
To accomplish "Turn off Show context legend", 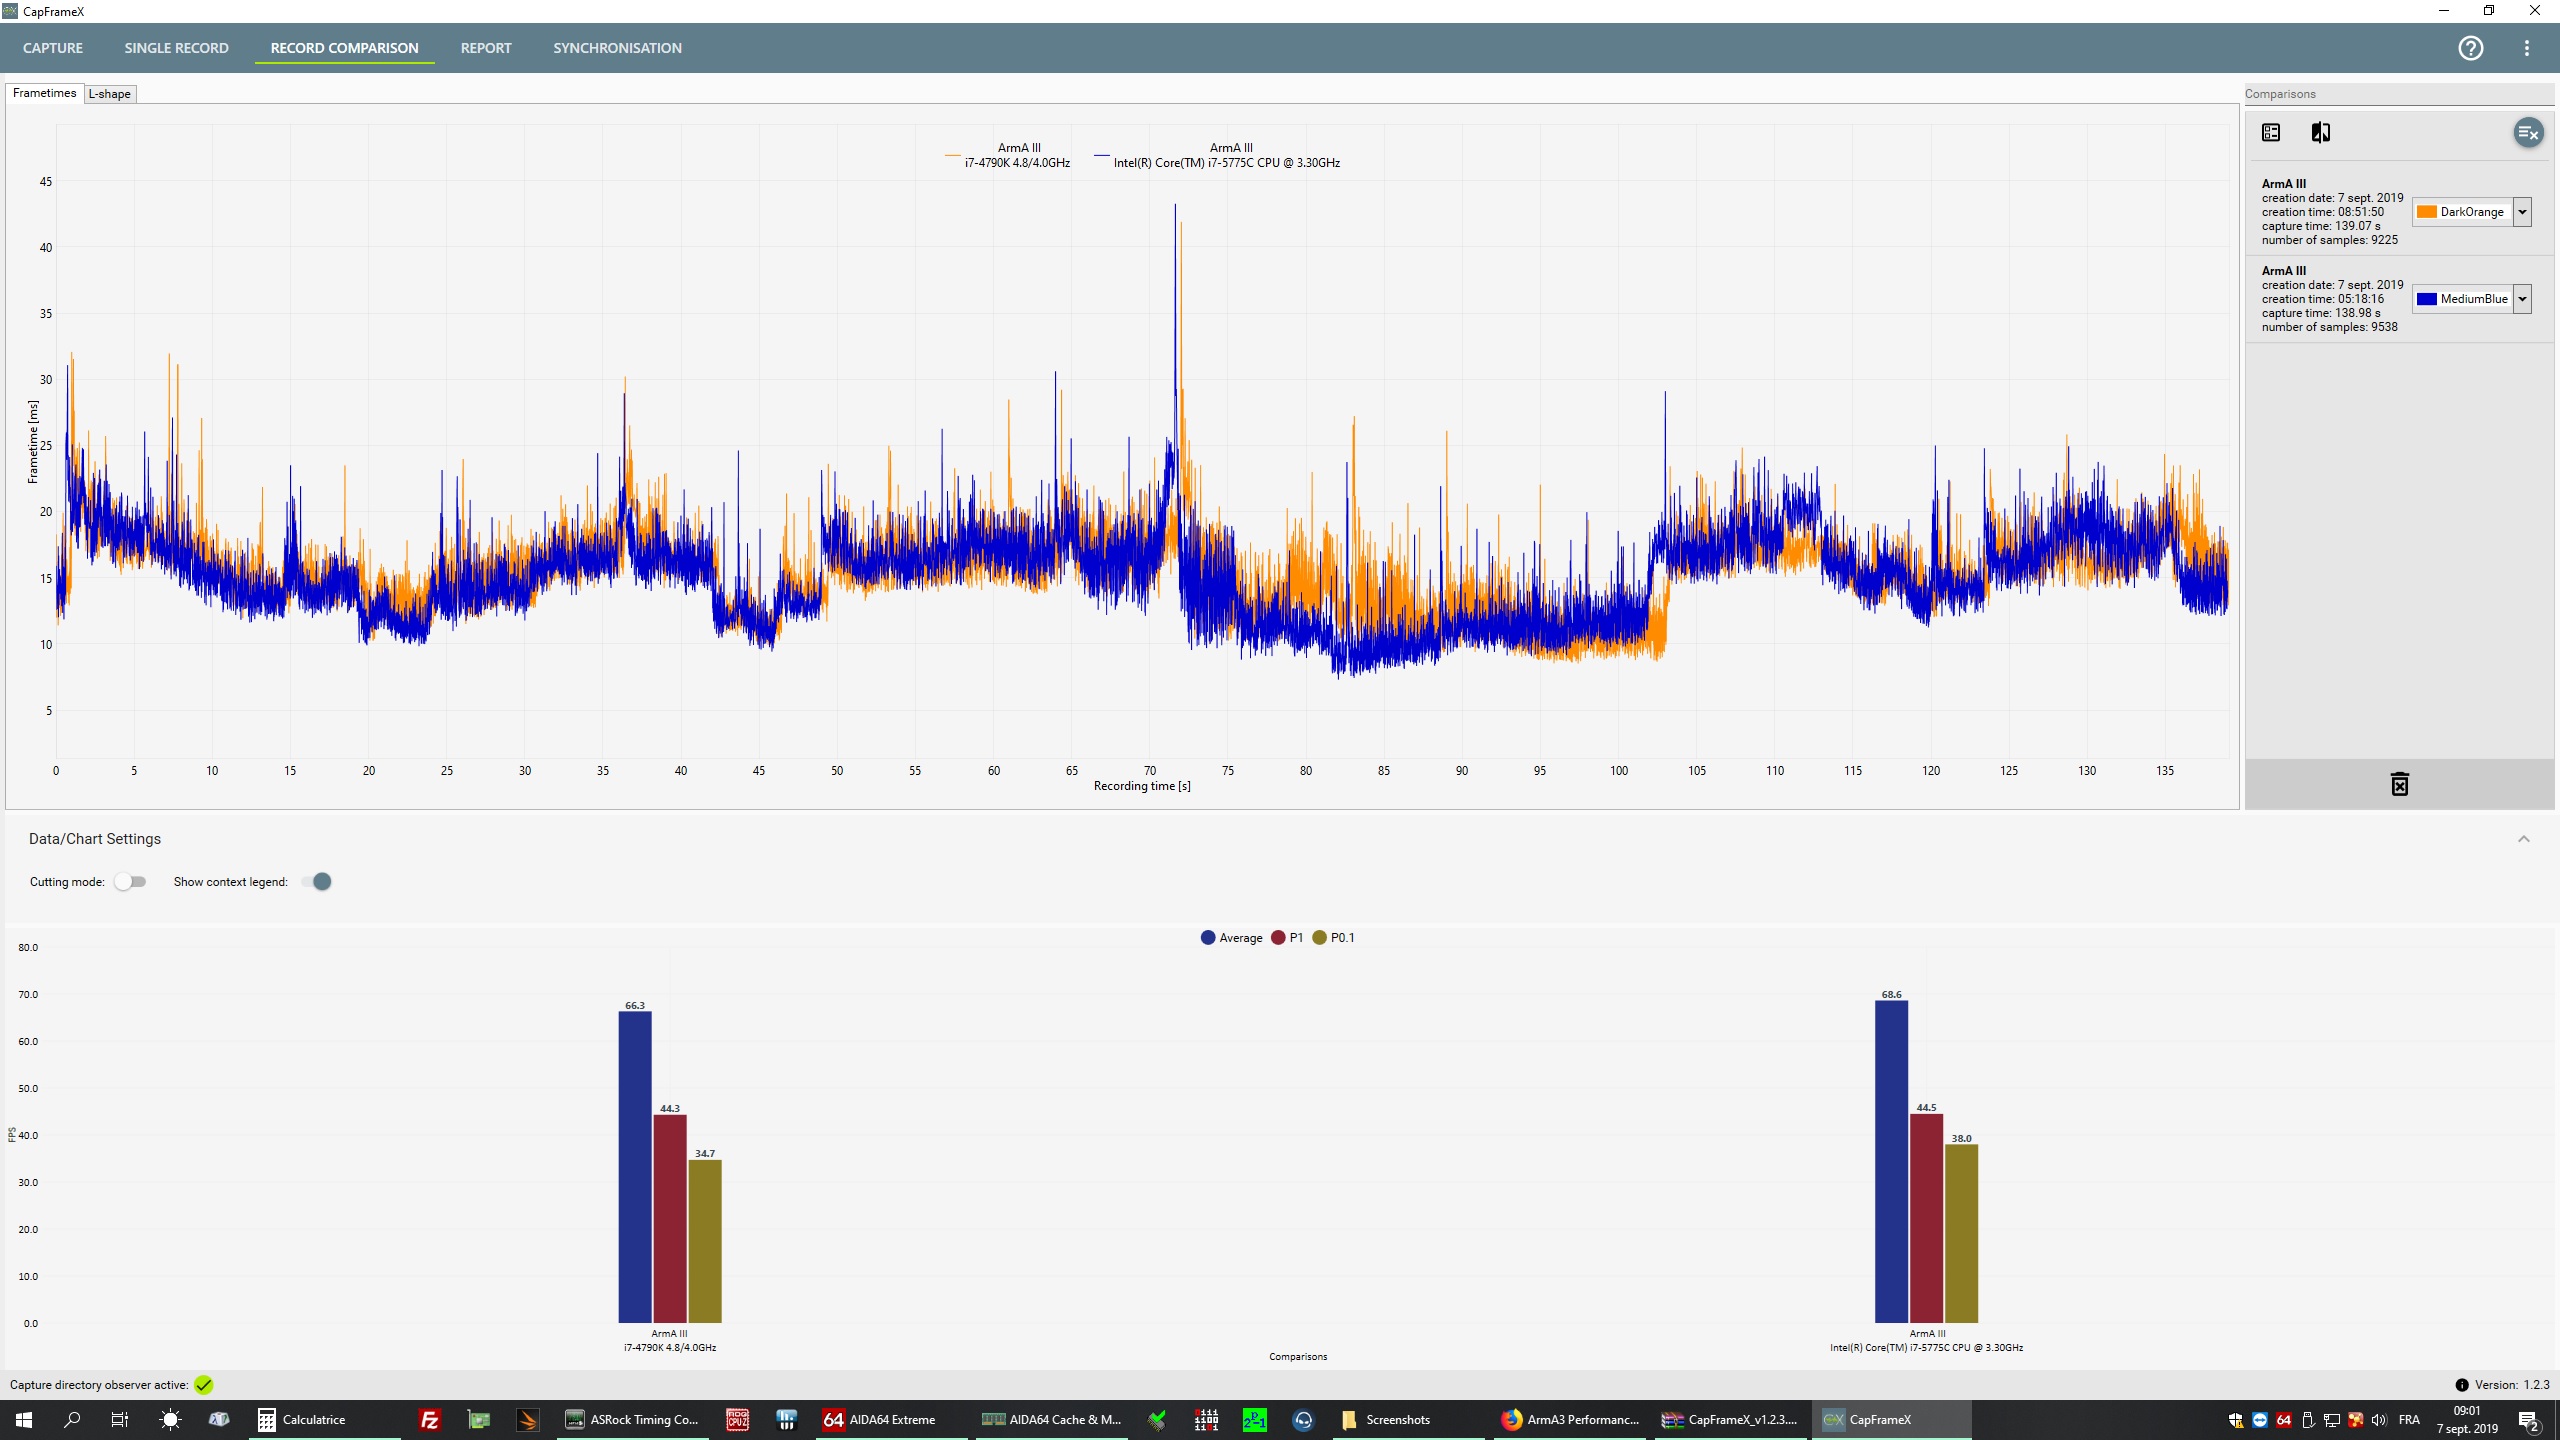I will 317,881.
